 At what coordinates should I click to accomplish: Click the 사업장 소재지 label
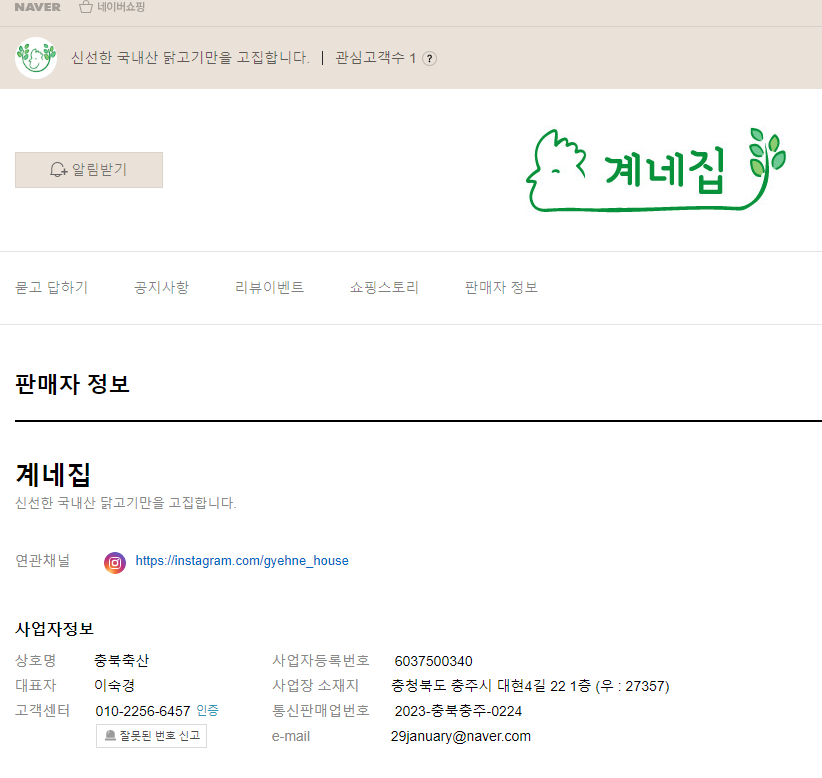315,685
